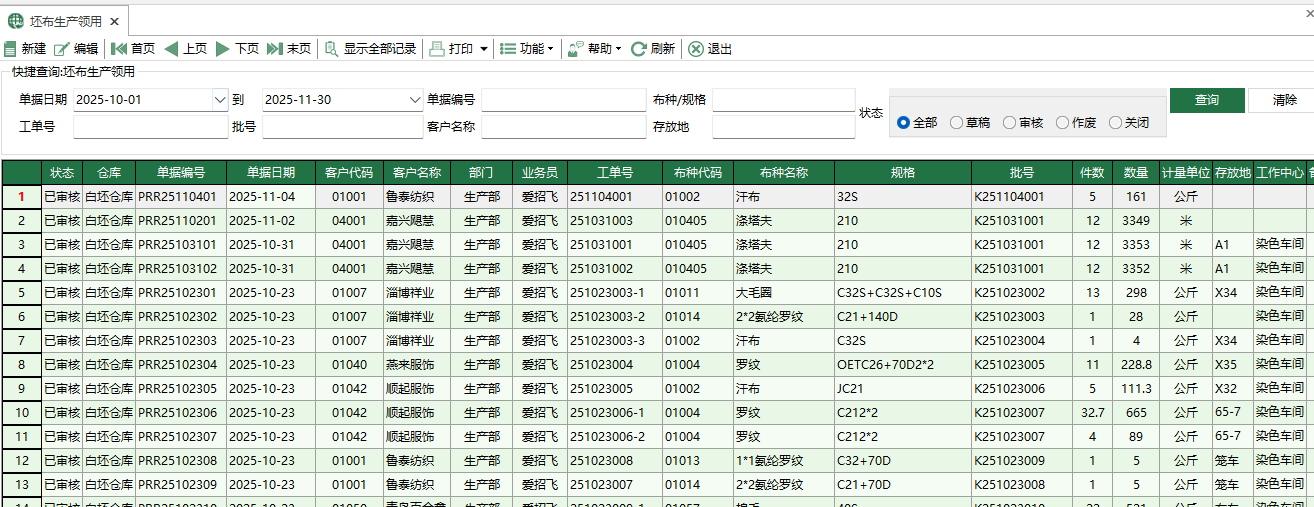Viewport: 1314px width, 507px height.
Task: Expand the 打印 print dropdown arrow
Action: pyautogui.click(x=484, y=49)
